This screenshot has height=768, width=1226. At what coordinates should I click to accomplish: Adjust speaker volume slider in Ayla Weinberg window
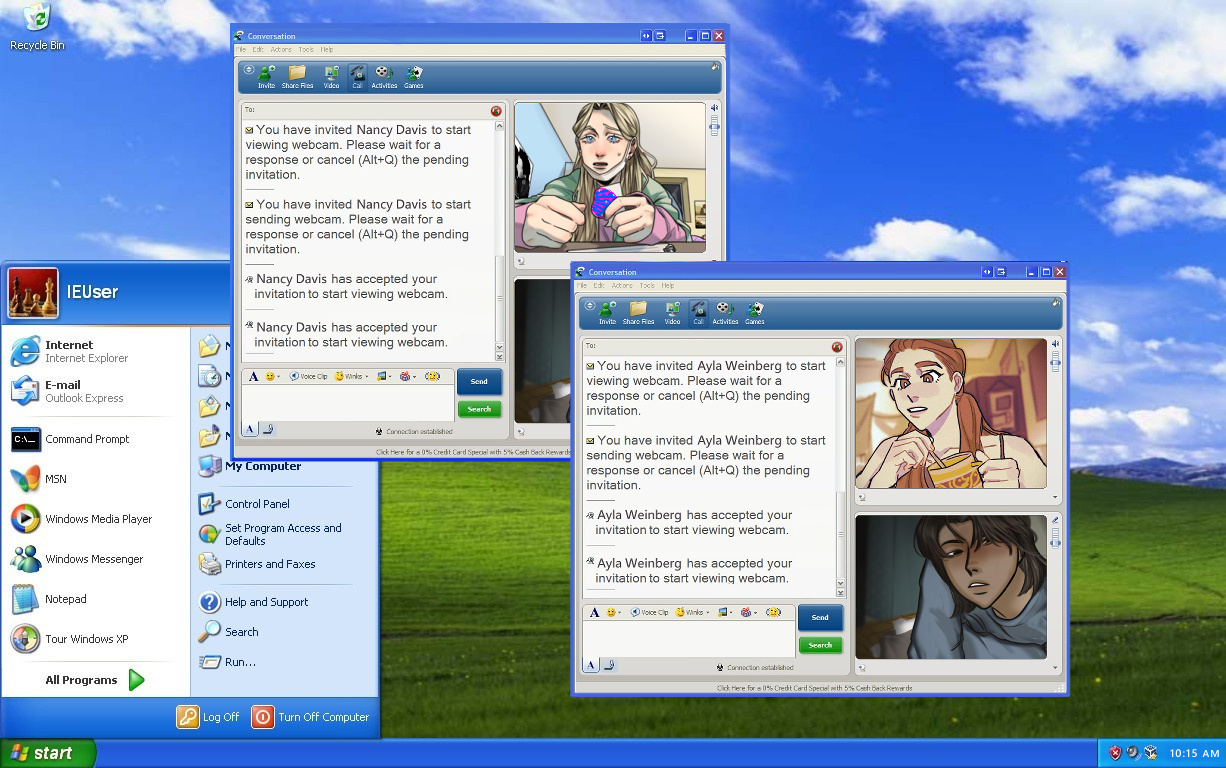pyautogui.click(x=1055, y=361)
